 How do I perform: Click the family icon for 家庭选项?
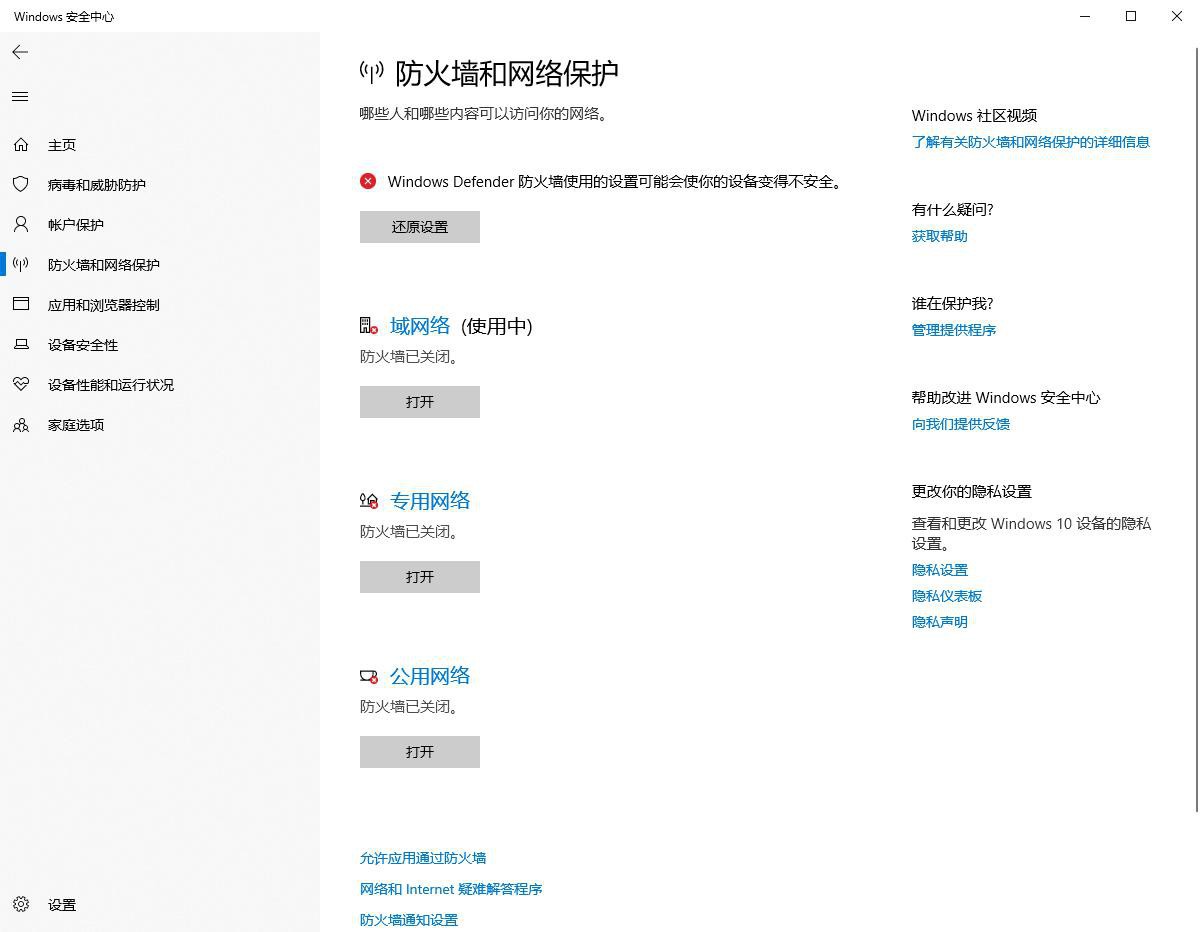pyautogui.click(x=21, y=425)
